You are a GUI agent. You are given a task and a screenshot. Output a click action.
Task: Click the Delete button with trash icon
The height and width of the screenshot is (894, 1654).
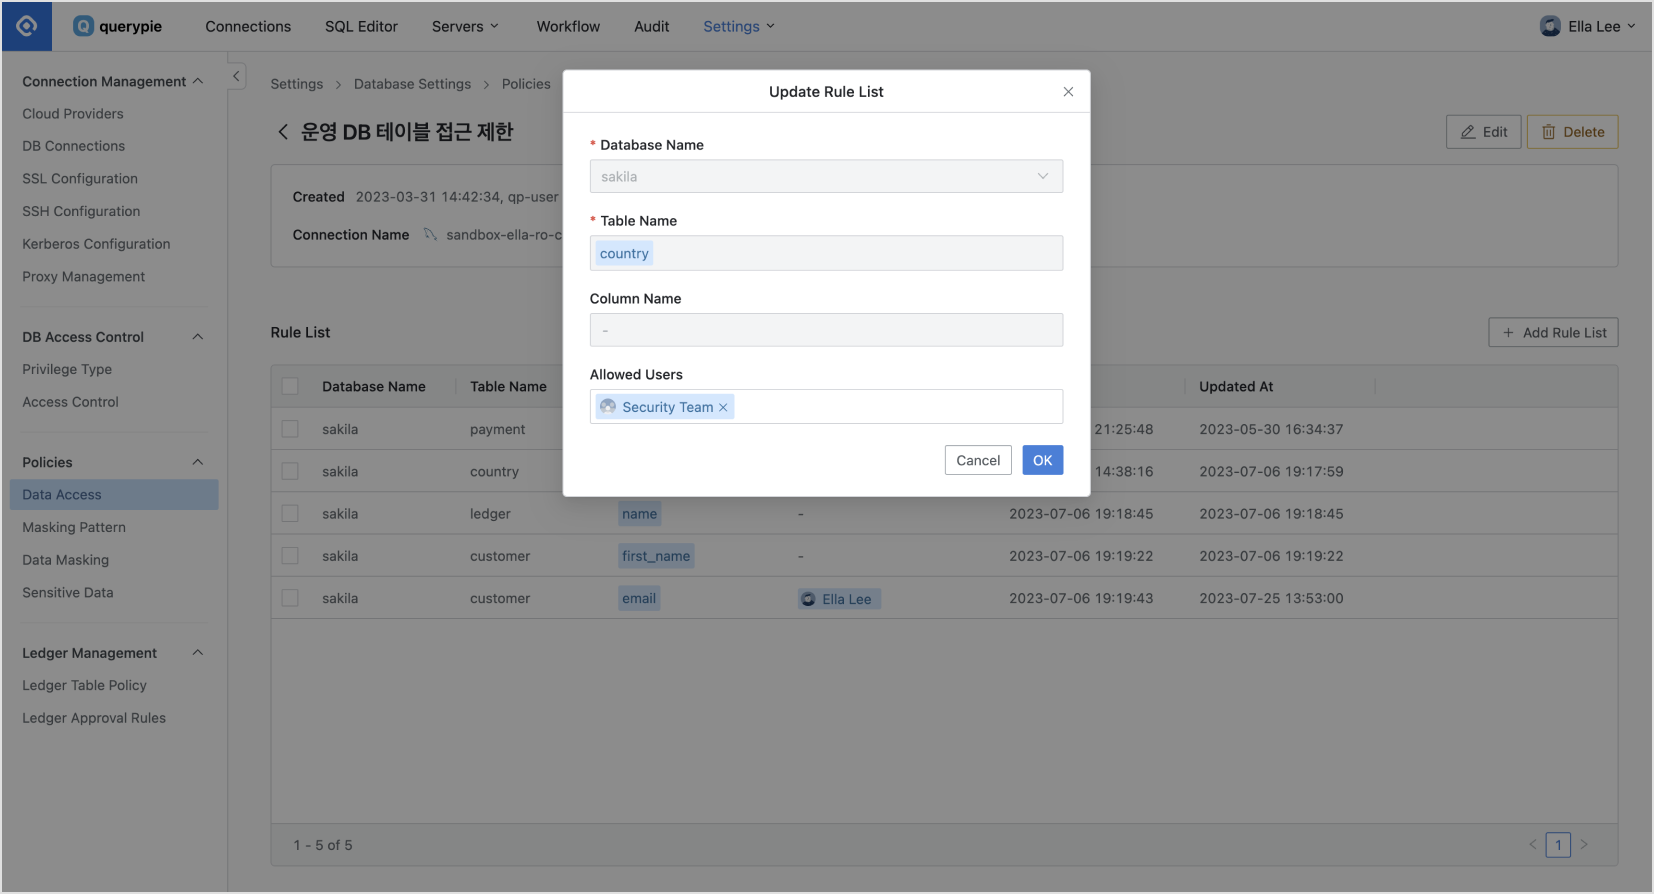point(1572,132)
